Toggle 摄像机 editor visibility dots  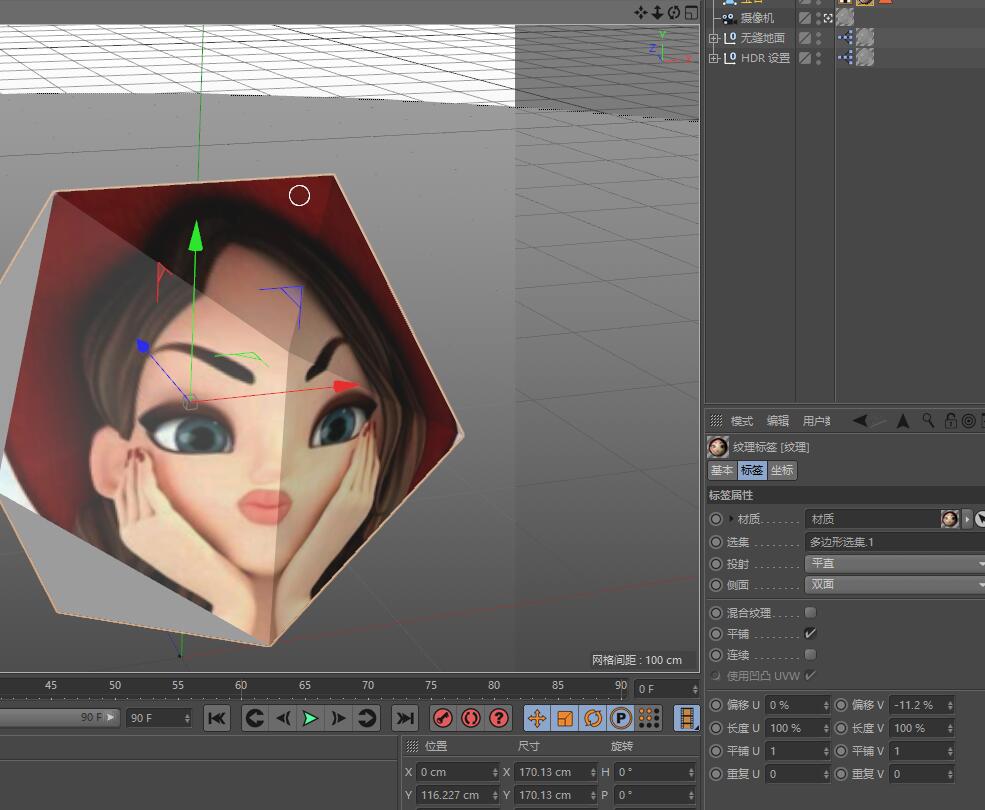819,18
